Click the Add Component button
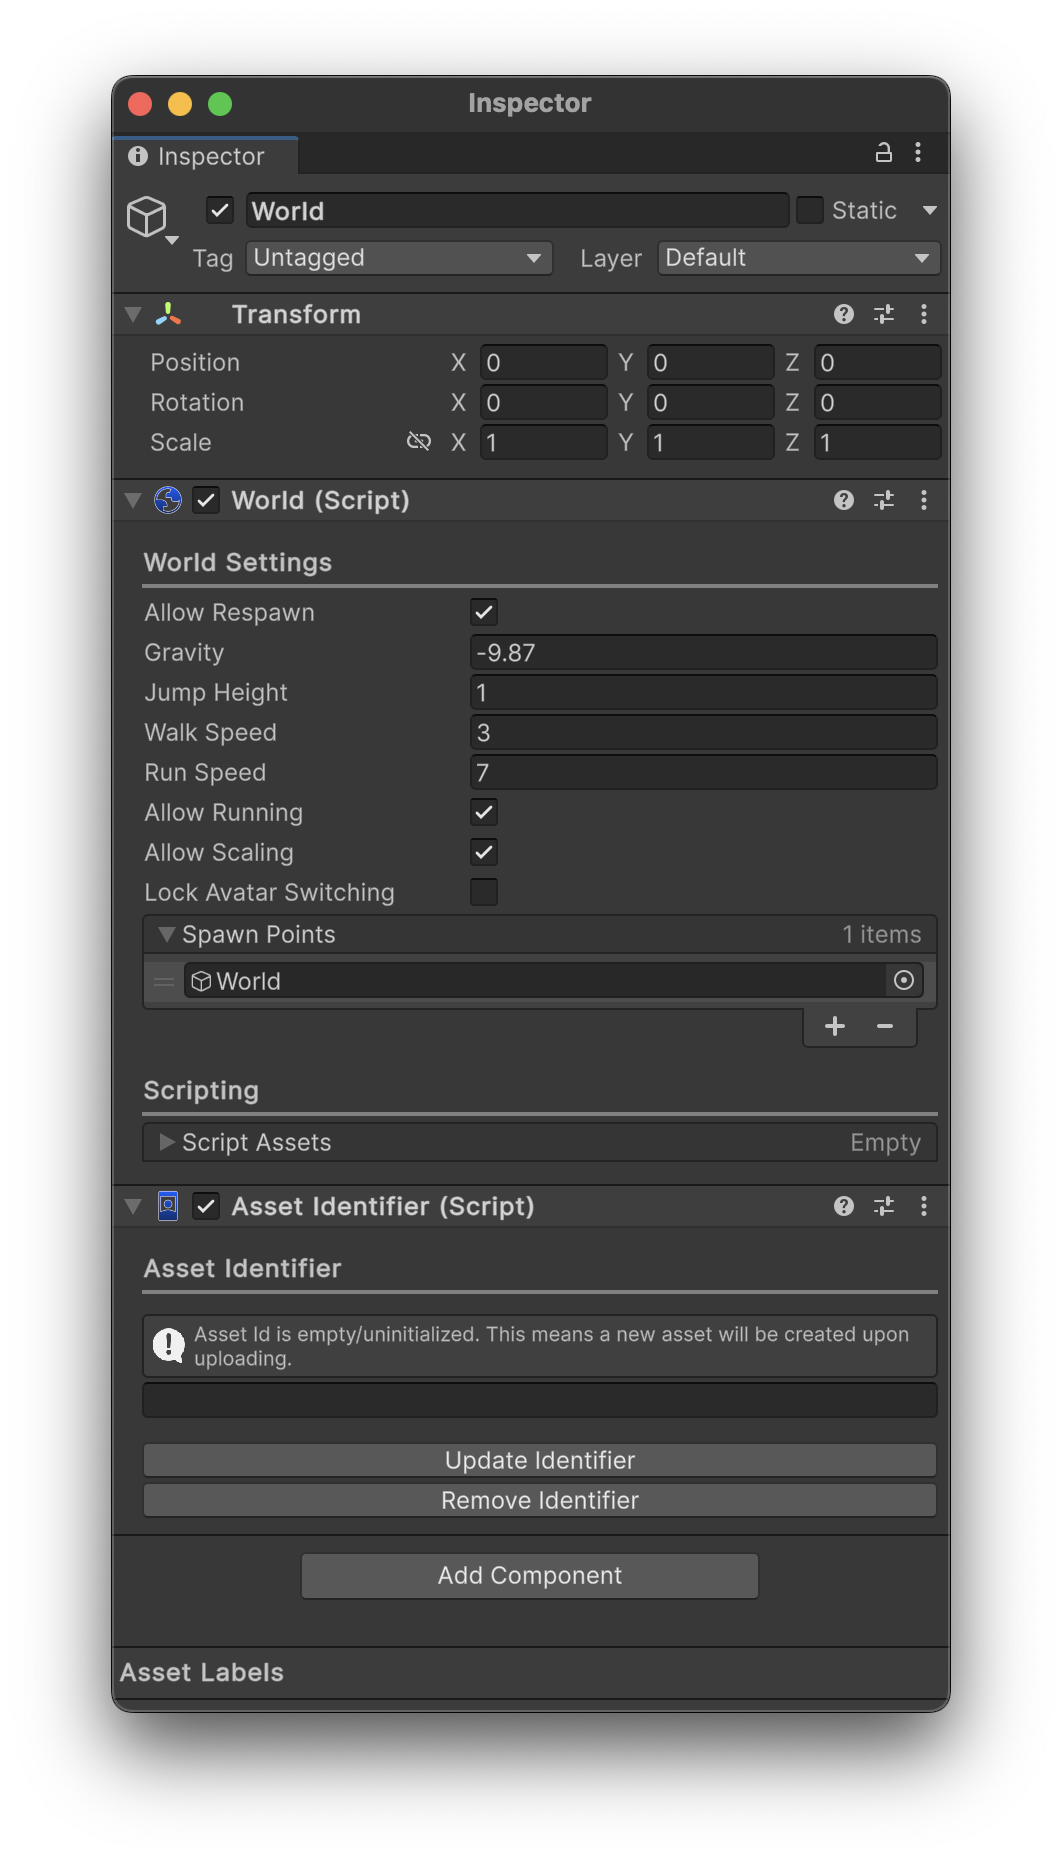Screen dimensions: 1062x1860 [530, 1575]
